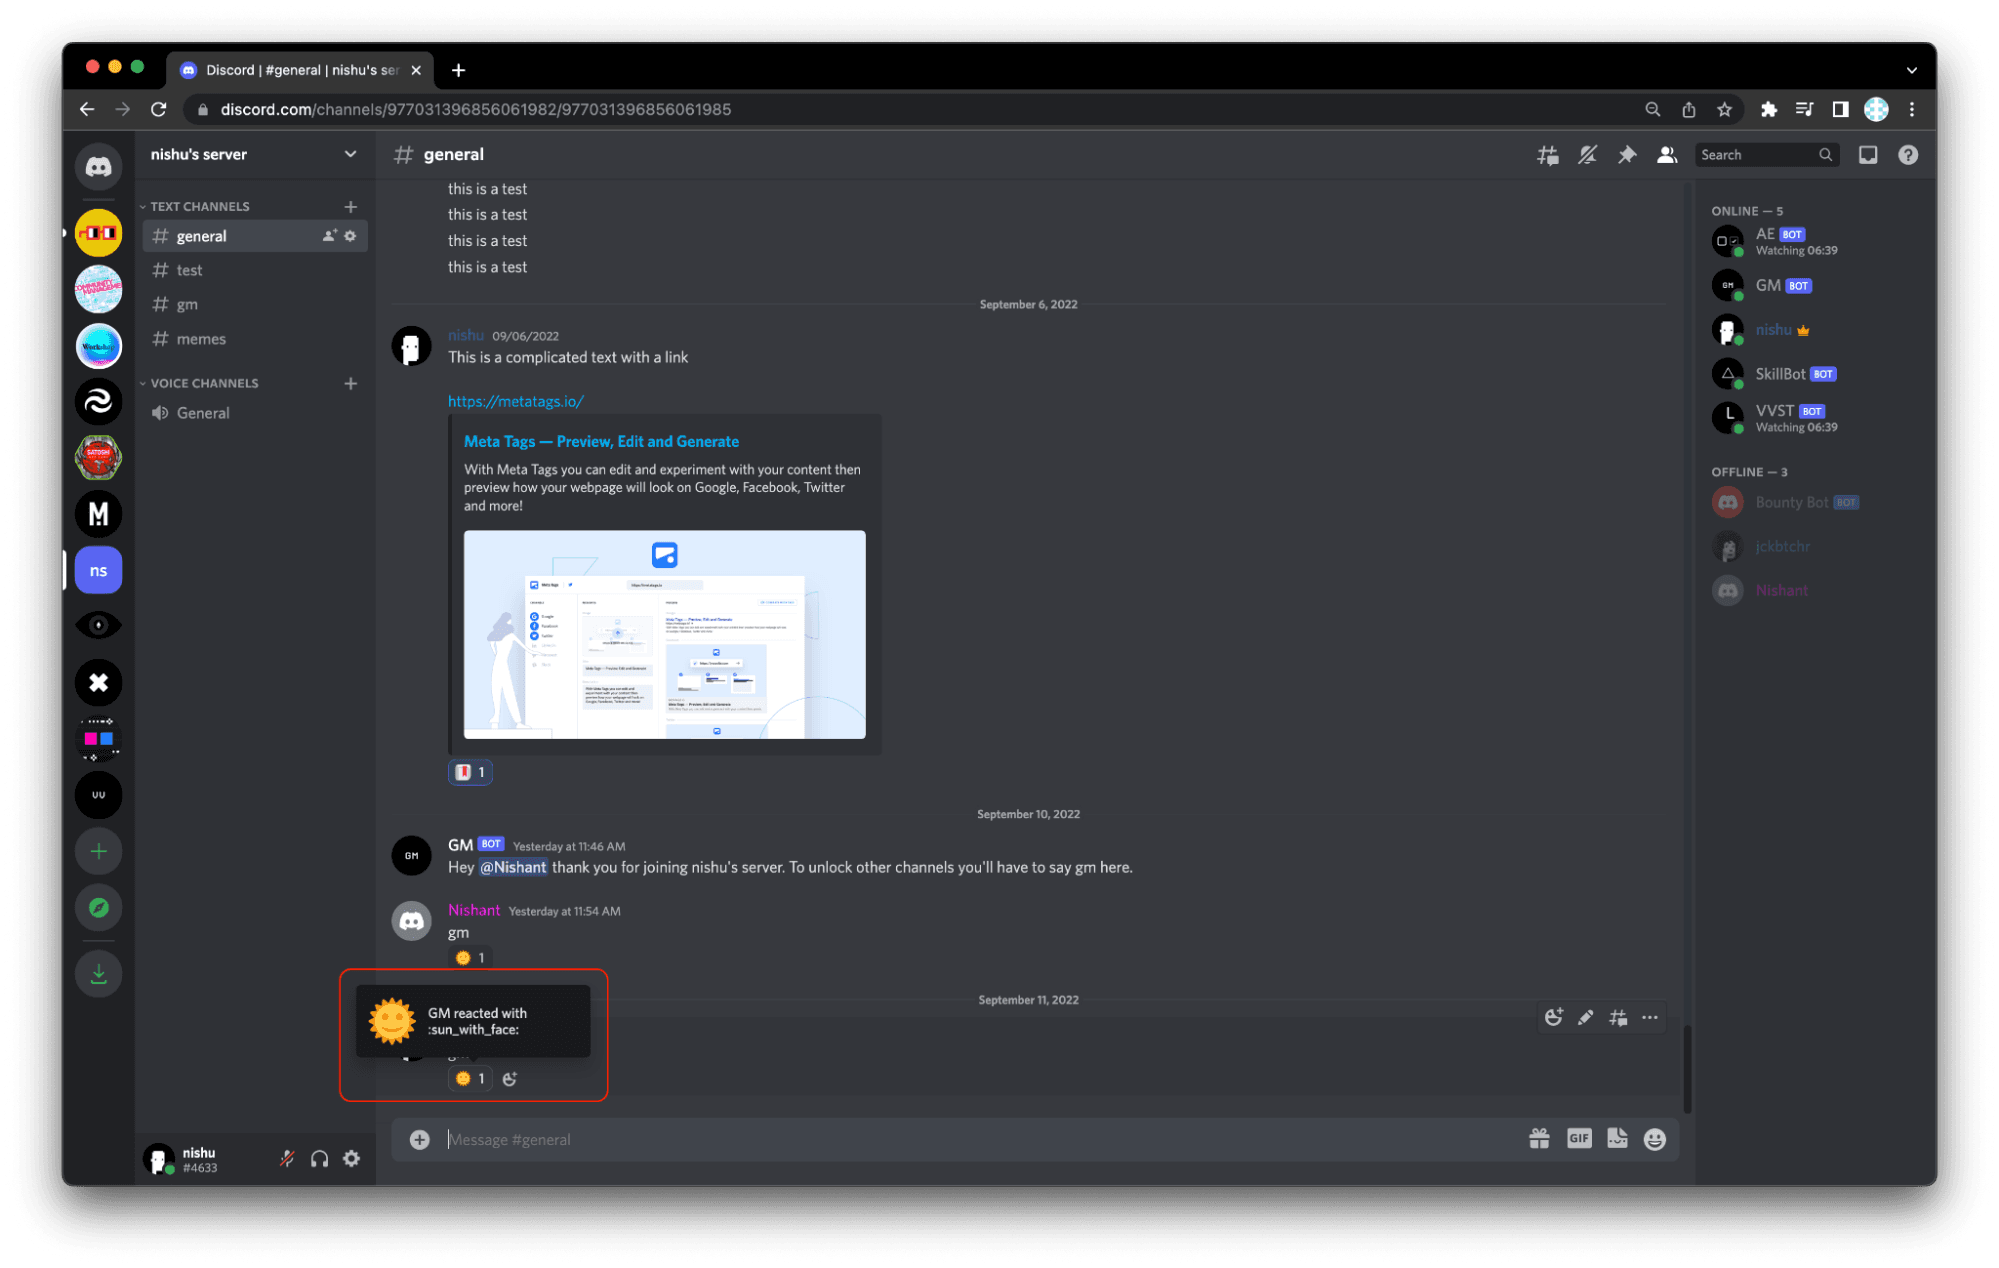Click Download Apps icon in server list
Image resolution: width=1999 pixels, height=1268 pixels.
pos(98,974)
